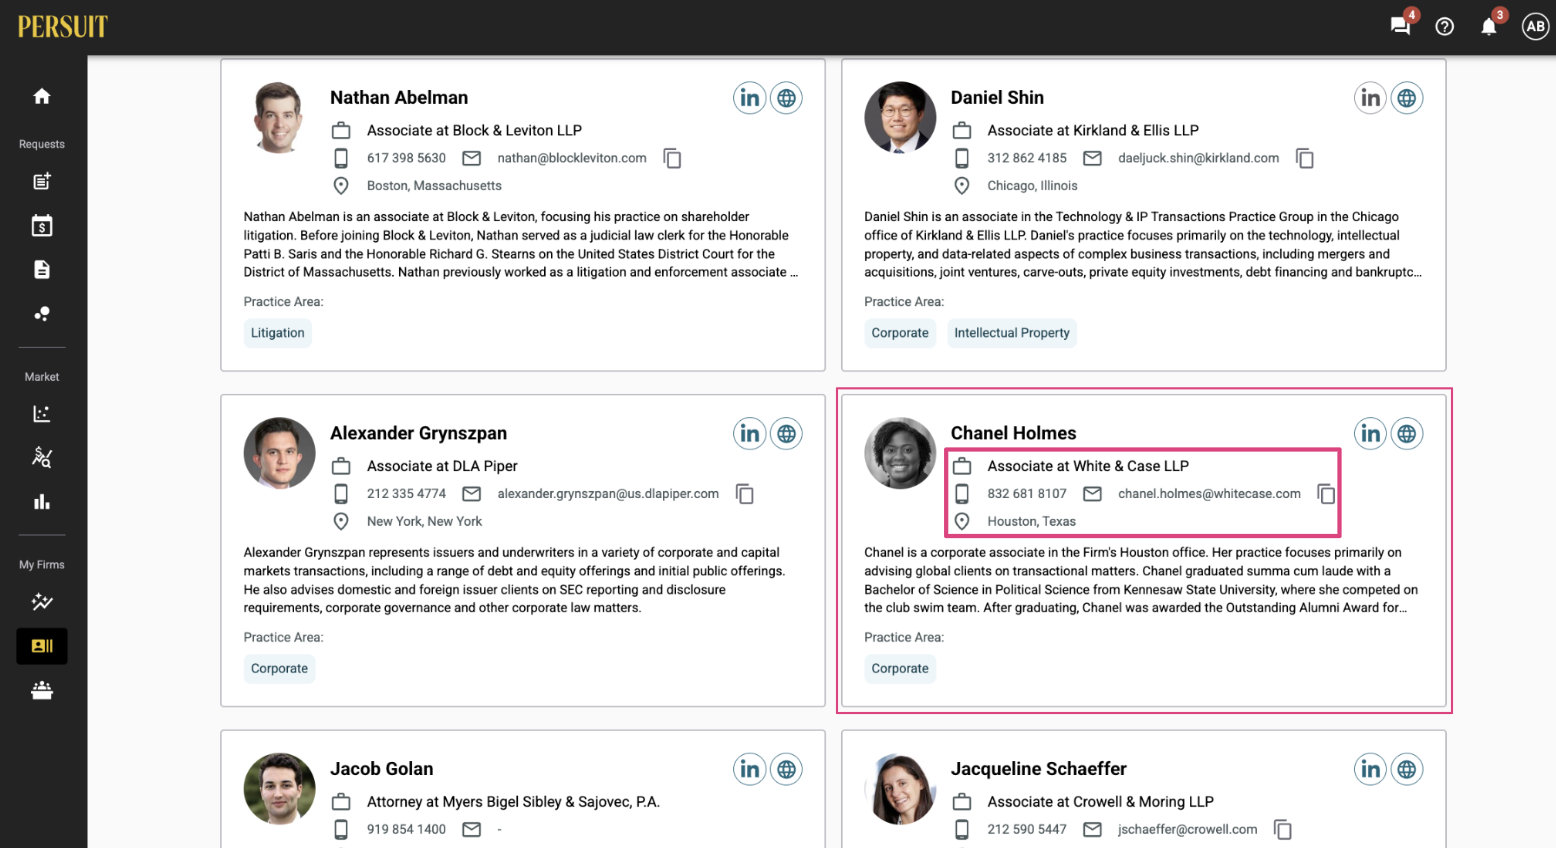Open the bar chart icon under Market
The image size is (1556, 848).
coord(42,502)
